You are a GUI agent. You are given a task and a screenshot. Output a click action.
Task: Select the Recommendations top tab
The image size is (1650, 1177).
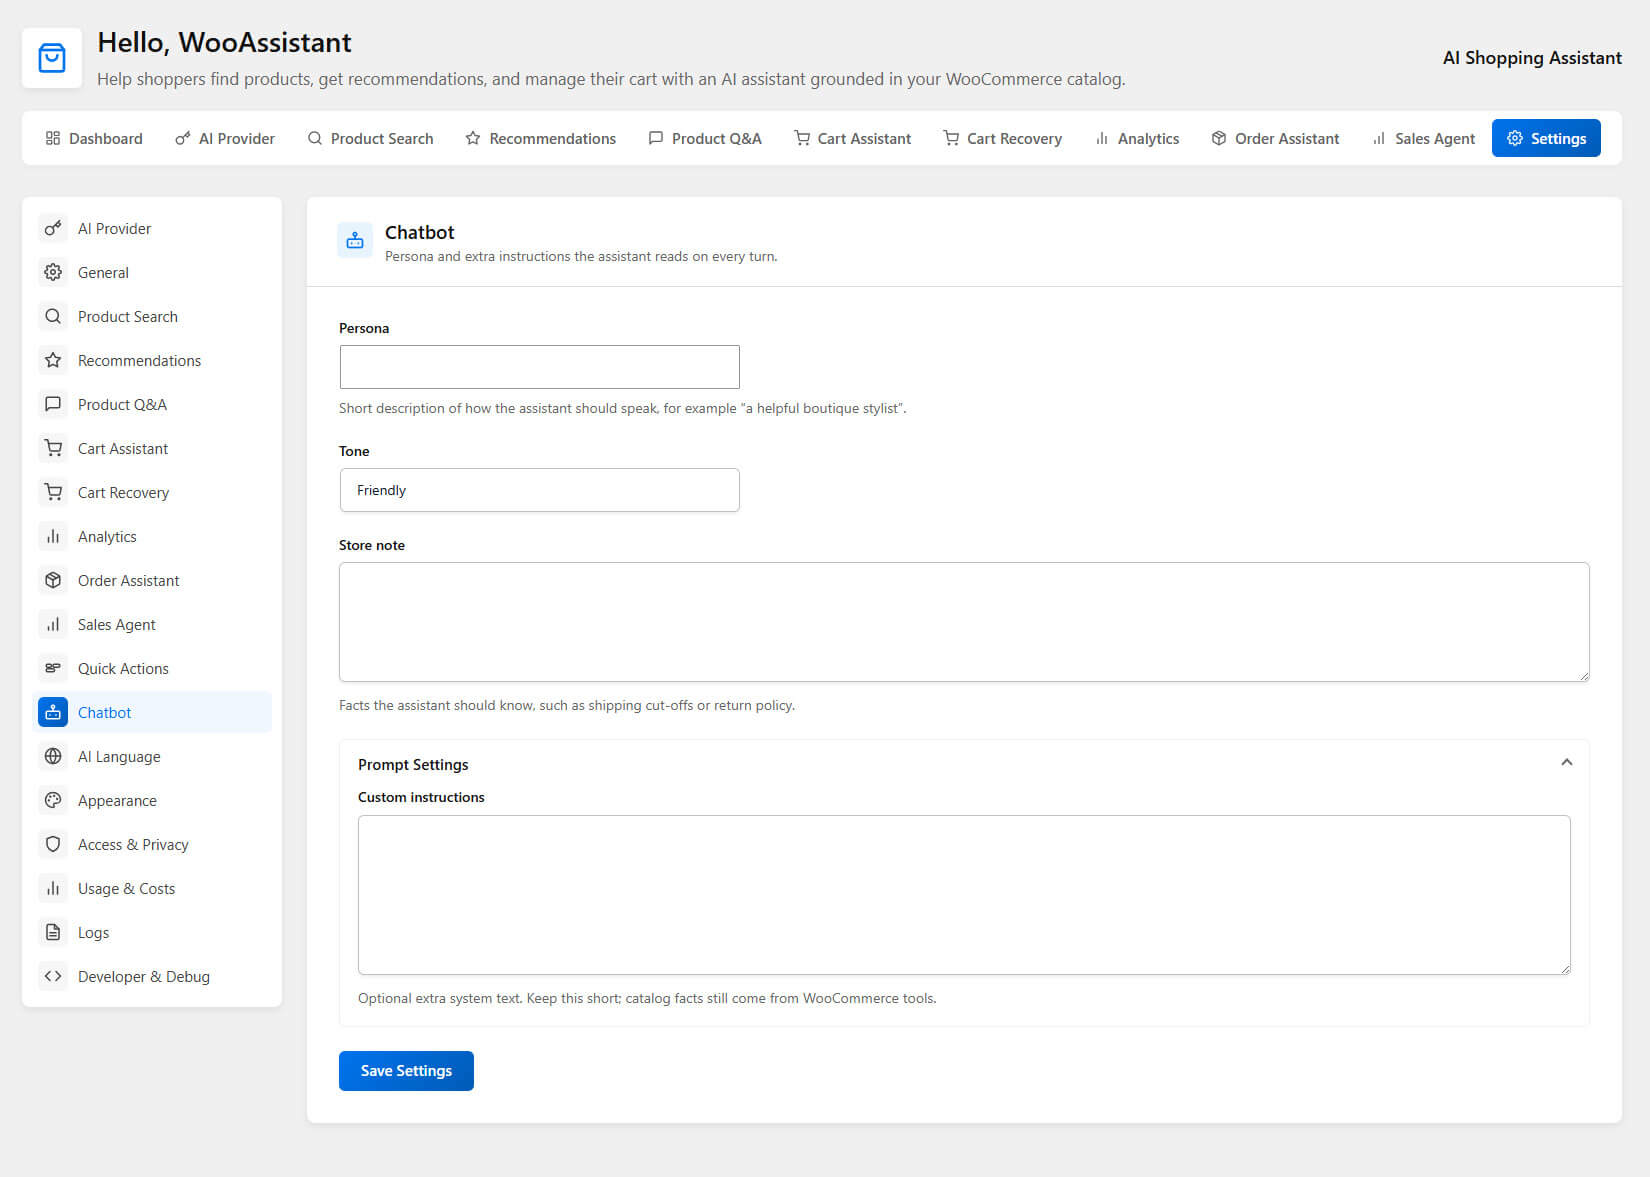tap(541, 138)
